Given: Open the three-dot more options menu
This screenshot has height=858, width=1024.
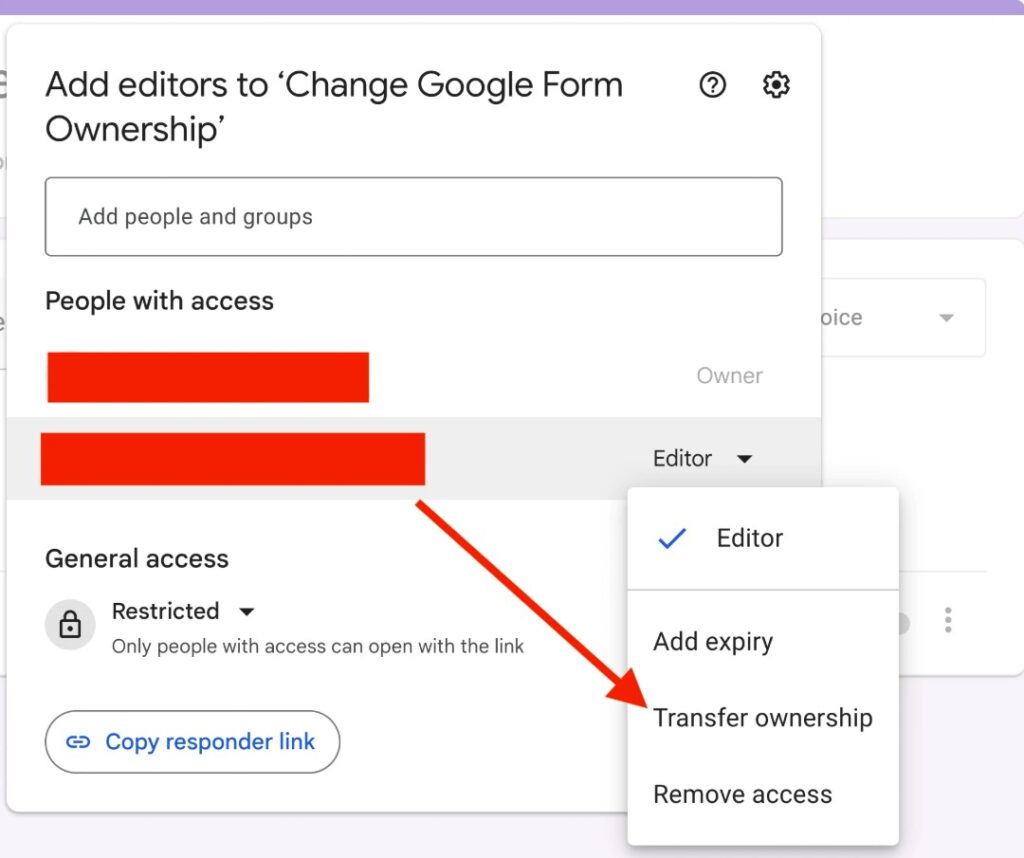Looking at the screenshot, I should [x=947, y=620].
